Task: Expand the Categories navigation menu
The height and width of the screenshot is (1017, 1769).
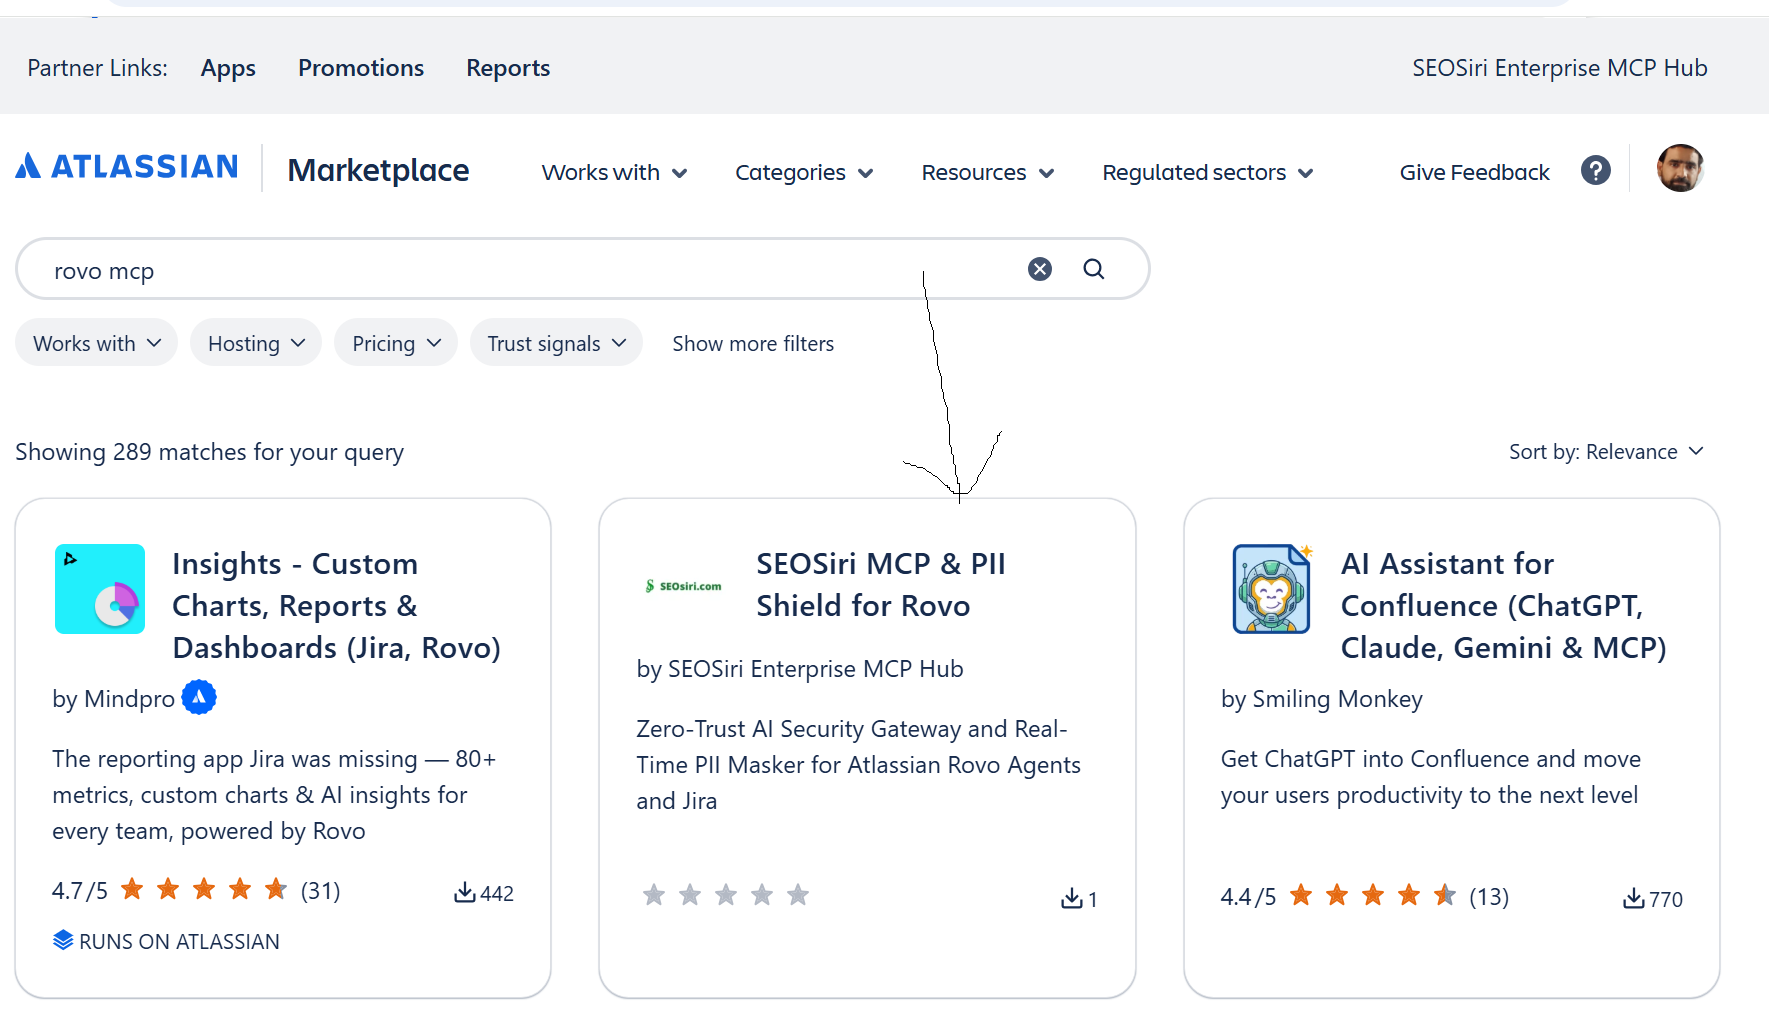Action: click(x=804, y=172)
